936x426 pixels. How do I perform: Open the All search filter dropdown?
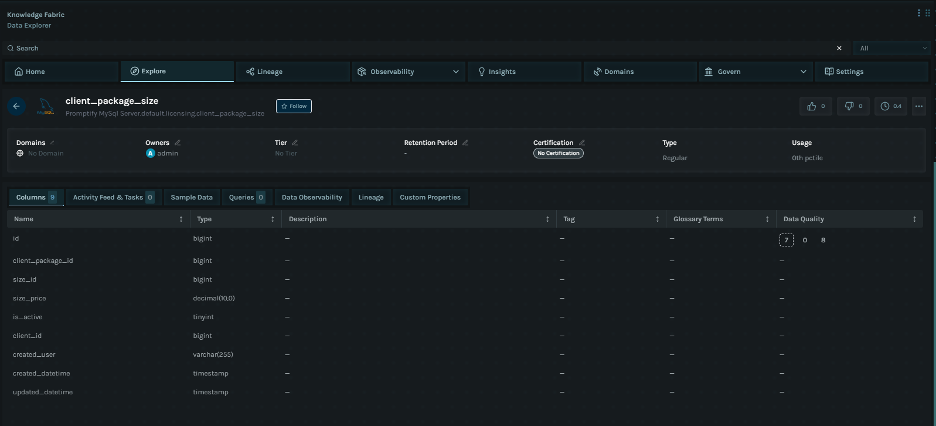(x=892, y=48)
